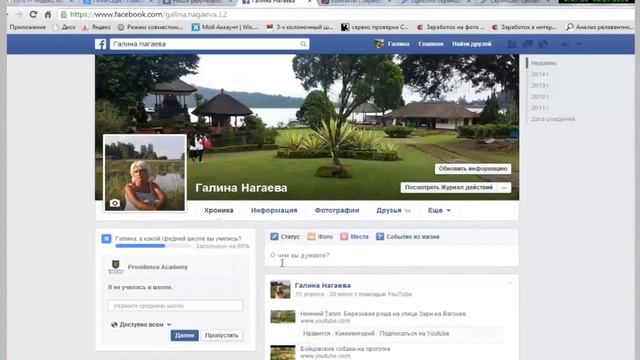The image size is (640, 360).
Task: Open the profile picture thumbnail
Action: [x=145, y=173]
